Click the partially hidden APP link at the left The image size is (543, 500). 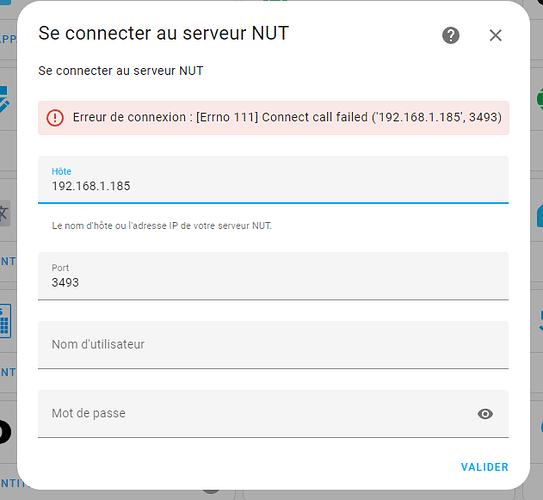[x=8, y=39]
